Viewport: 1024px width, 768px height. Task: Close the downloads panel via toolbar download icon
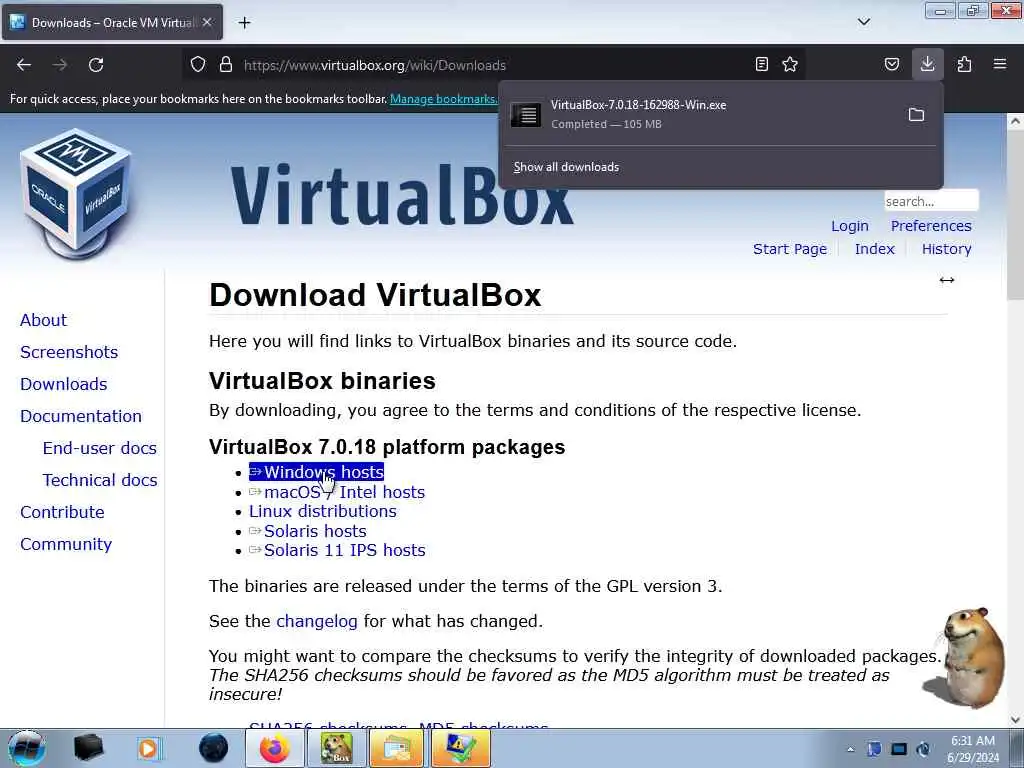(927, 64)
